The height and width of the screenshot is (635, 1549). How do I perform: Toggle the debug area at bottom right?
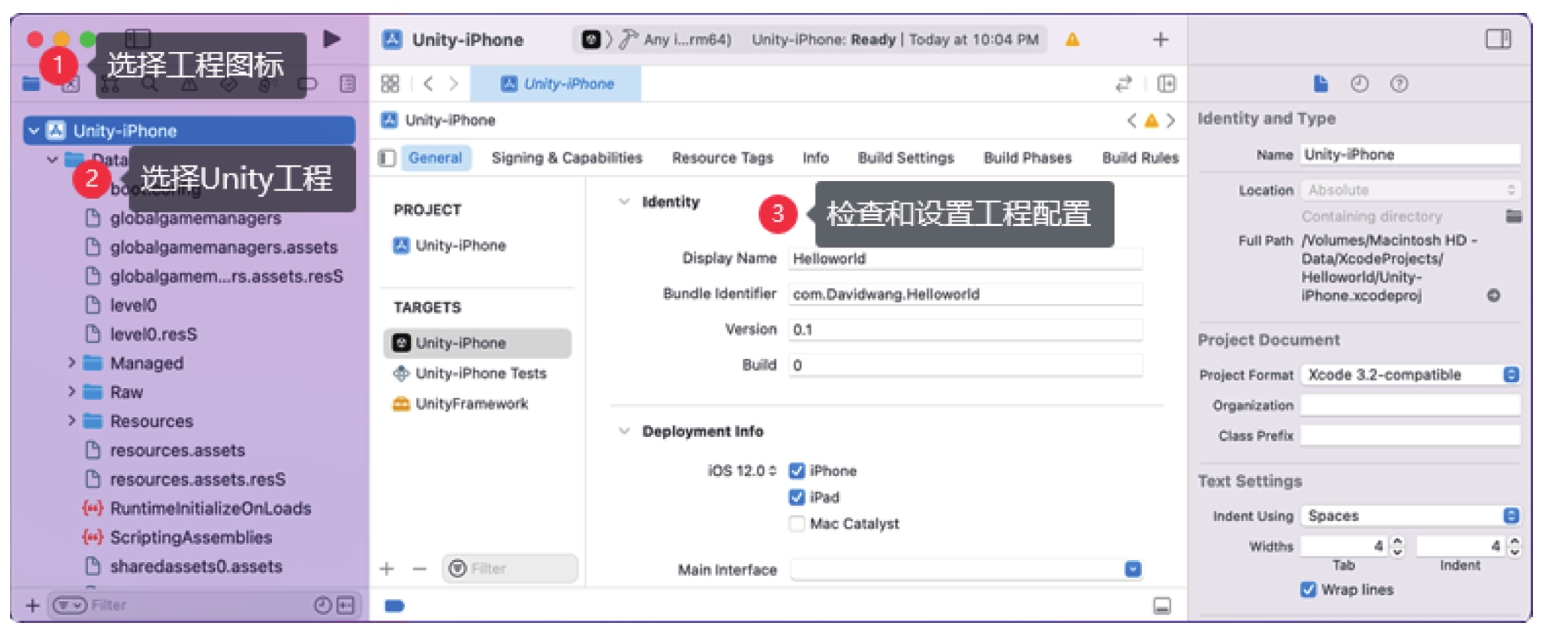click(1162, 605)
